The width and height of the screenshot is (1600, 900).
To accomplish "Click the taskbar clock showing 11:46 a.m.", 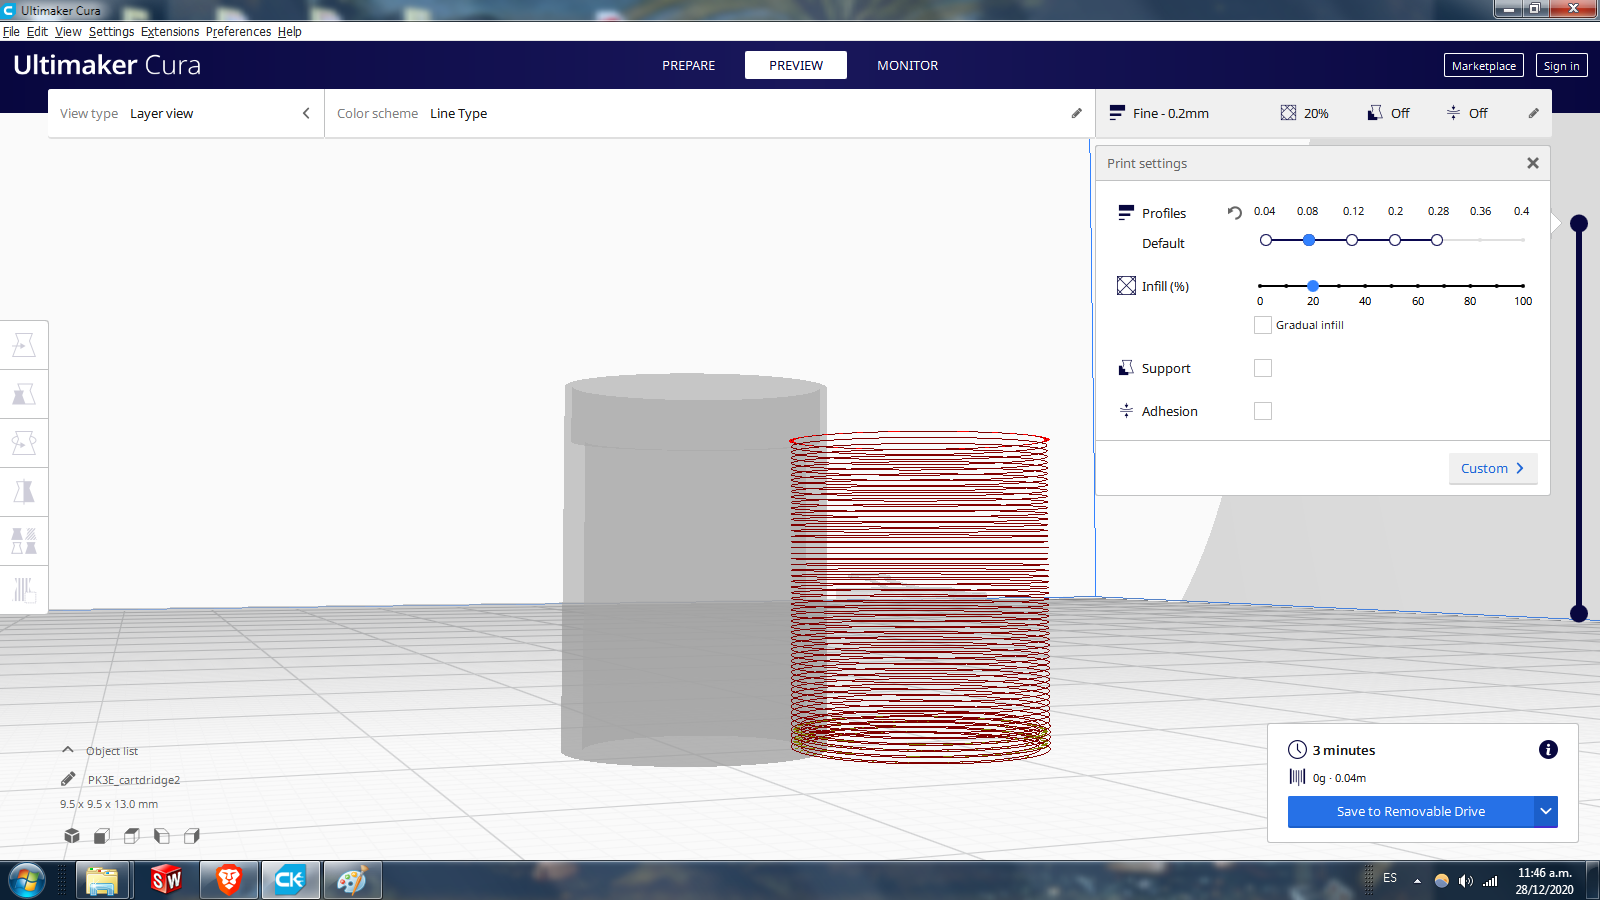I will pos(1545,881).
